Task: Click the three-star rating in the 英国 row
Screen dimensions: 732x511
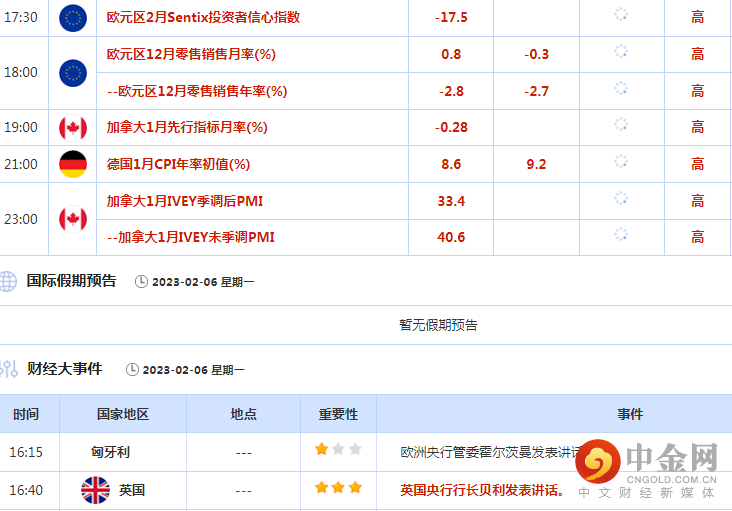Action: pos(338,488)
